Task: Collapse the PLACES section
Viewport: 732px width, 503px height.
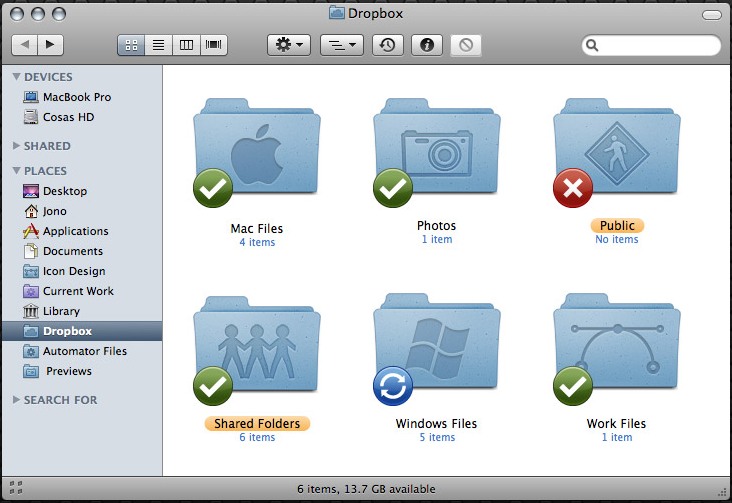Action: click(16, 171)
